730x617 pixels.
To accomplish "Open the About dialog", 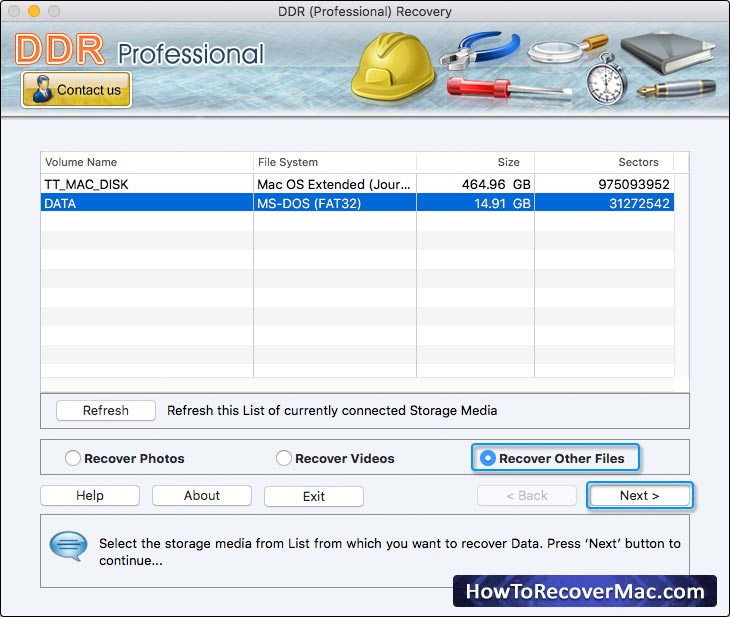I will (x=202, y=495).
